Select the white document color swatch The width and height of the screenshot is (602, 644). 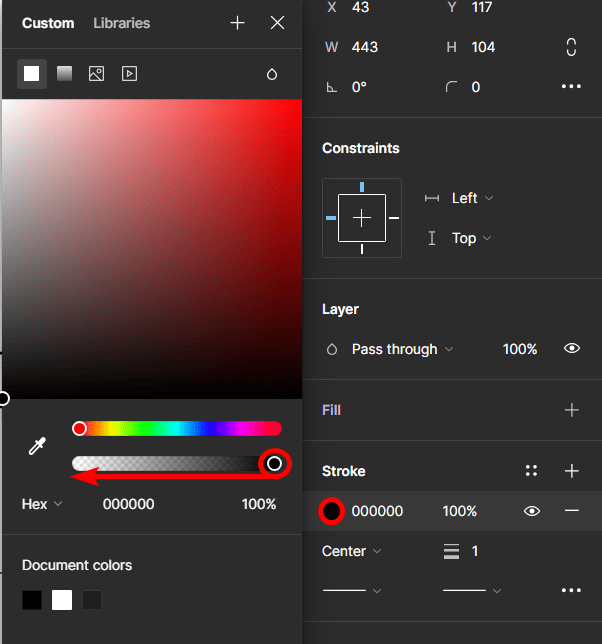click(62, 600)
